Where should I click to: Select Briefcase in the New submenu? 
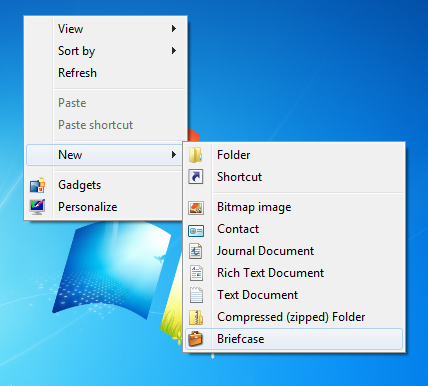[294, 339]
